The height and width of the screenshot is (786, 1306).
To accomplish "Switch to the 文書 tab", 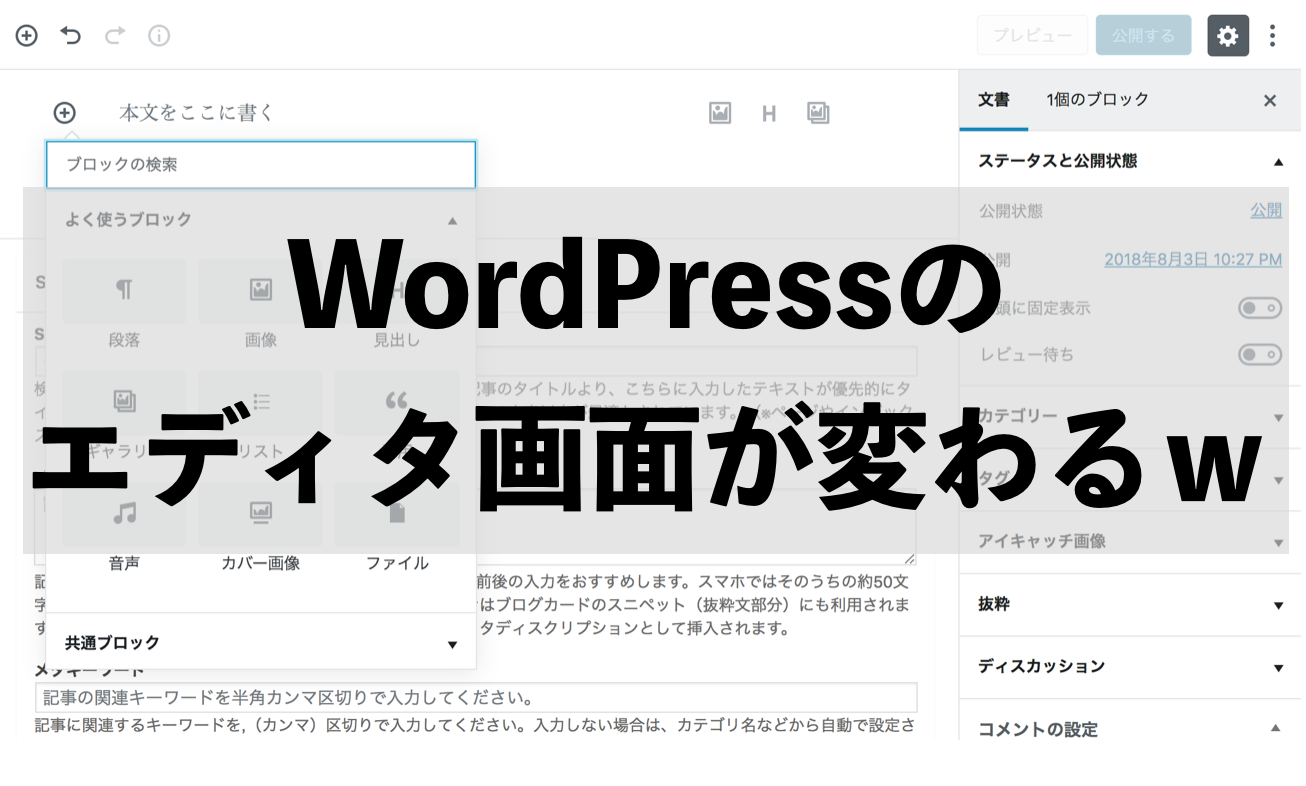I will (x=994, y=100).
